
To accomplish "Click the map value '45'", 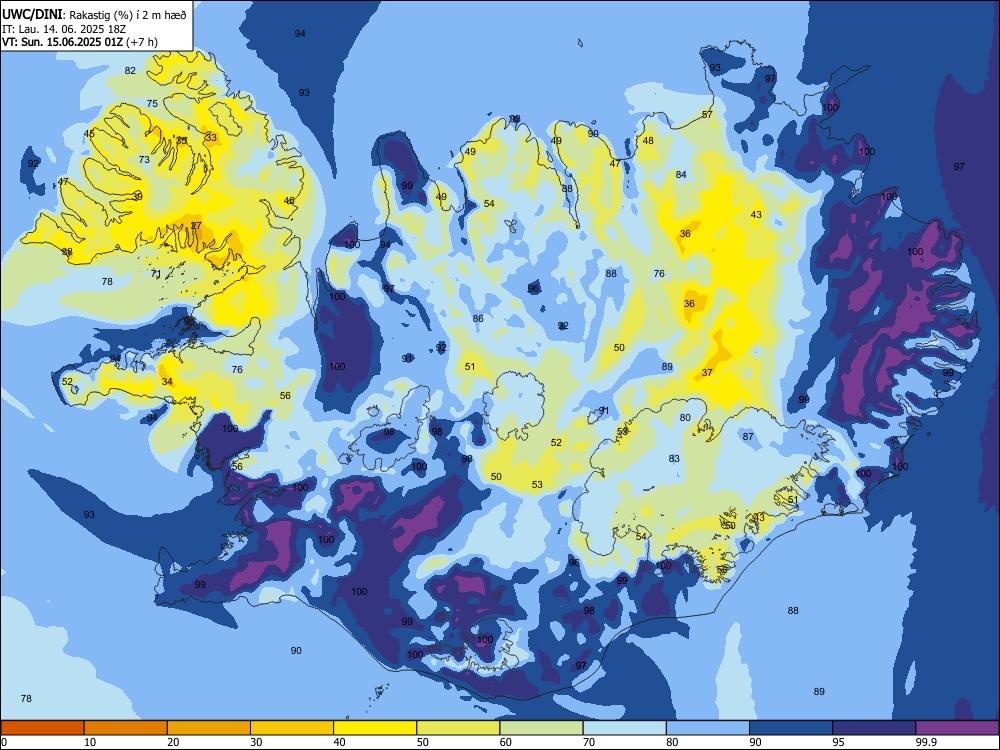I will [89, 133].
